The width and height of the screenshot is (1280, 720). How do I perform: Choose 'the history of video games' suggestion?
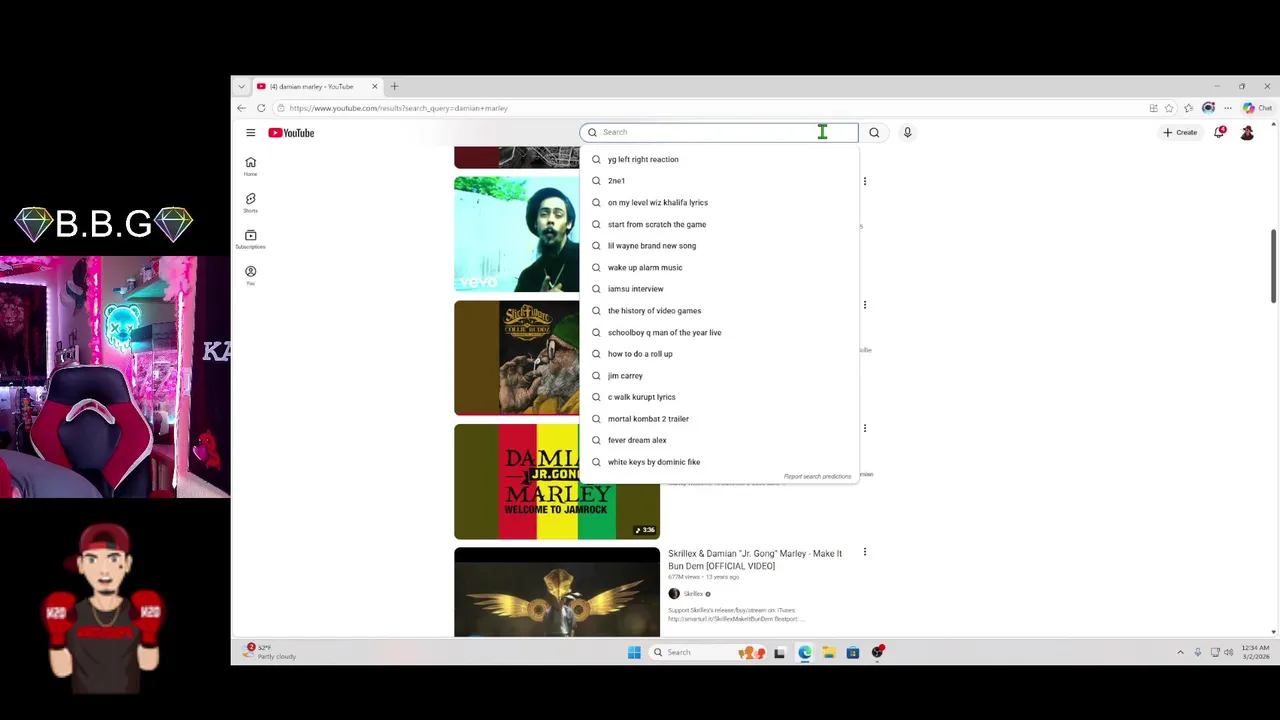pos(718,311)
